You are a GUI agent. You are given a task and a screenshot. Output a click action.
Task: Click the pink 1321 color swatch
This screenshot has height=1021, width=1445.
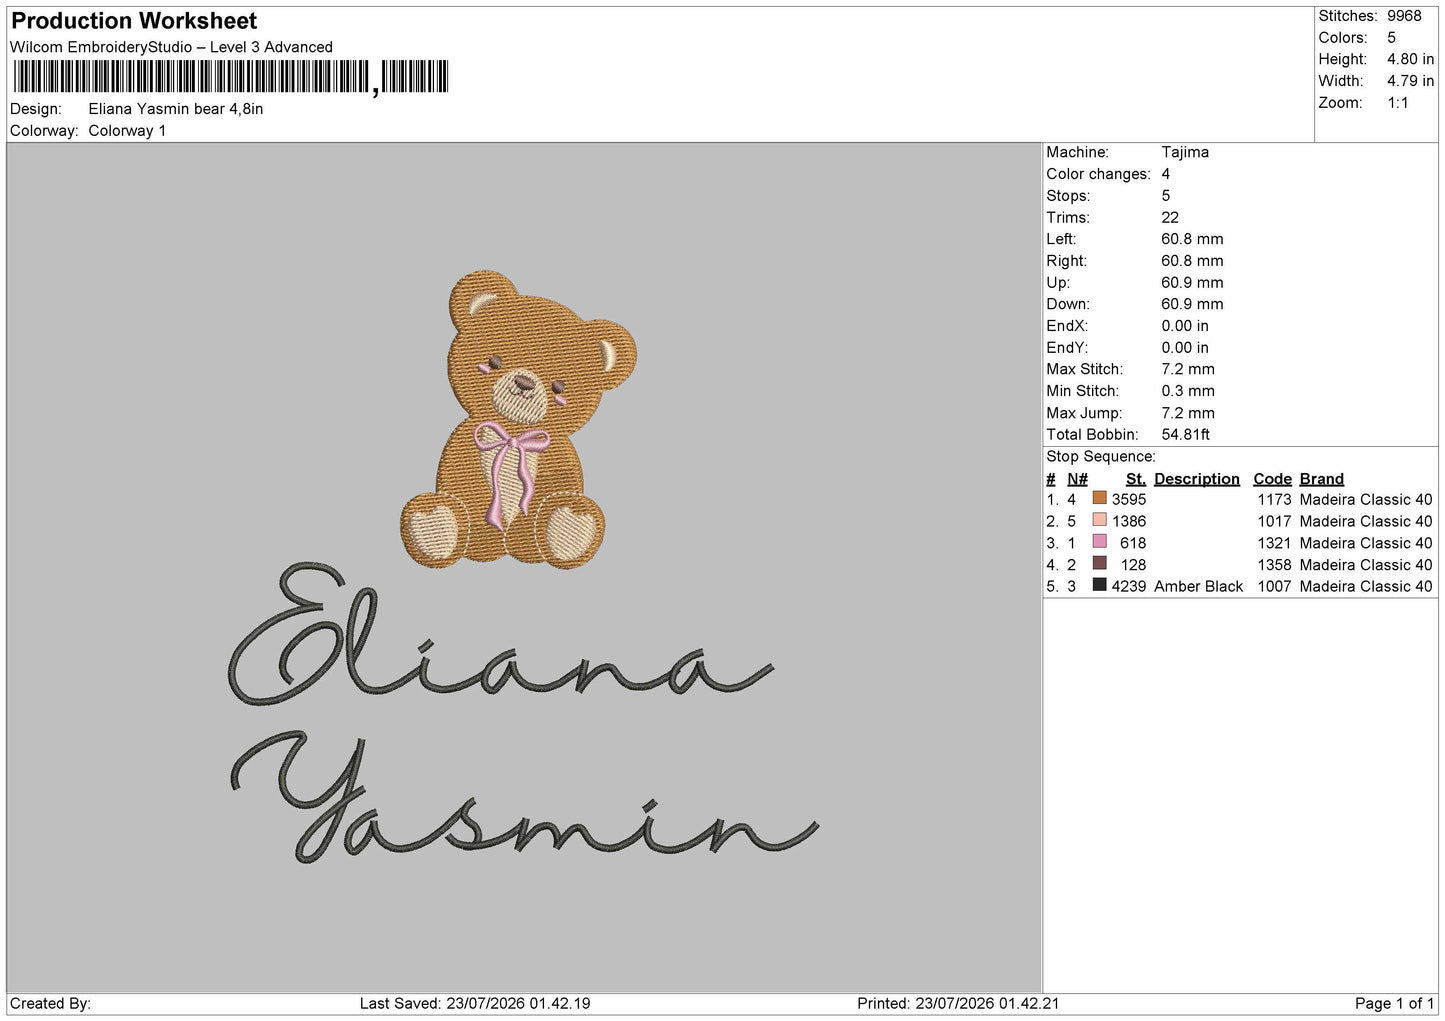[1100, 542]
